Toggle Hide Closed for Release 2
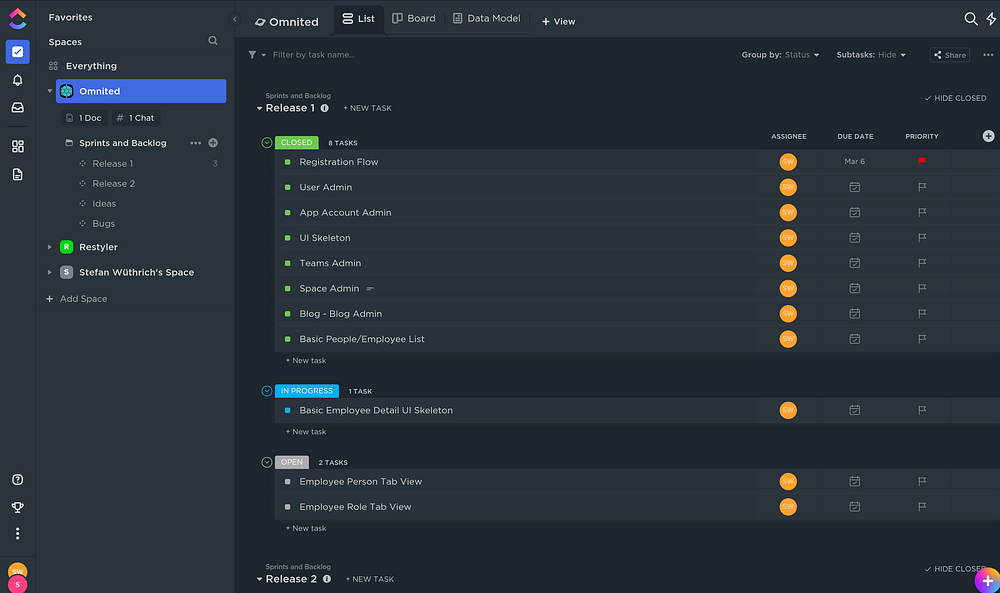 coord(955,569)
